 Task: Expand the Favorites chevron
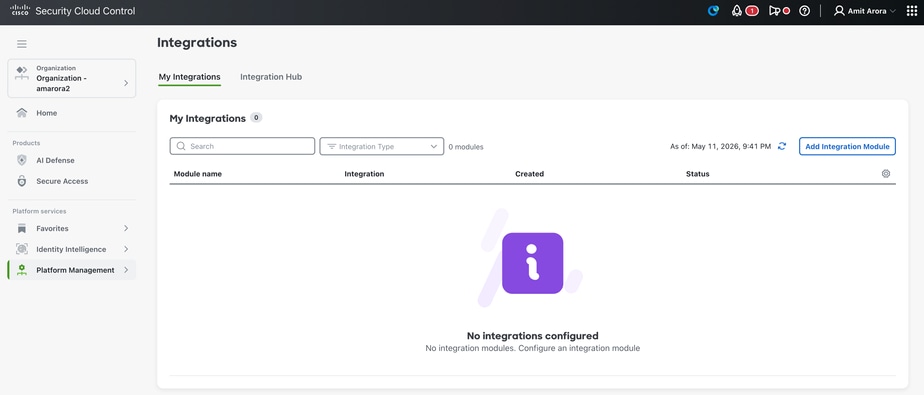click(x=126, y=228)
